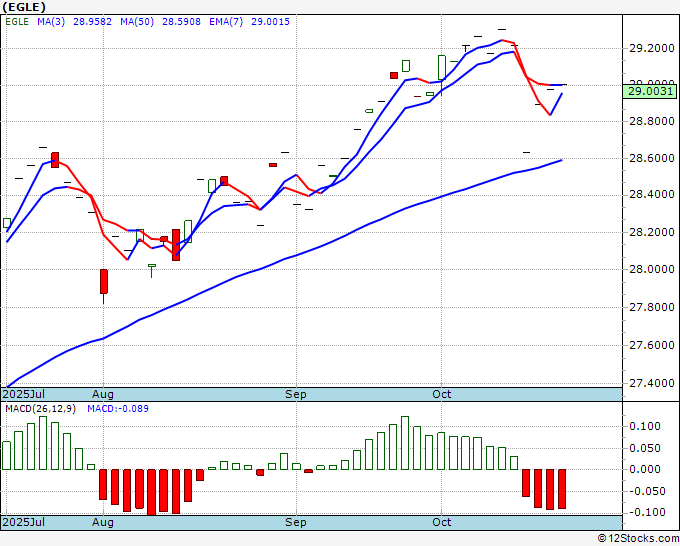This screenshot has width=680, height=546.
Task: Select the 28.2000 price axis label
Action: (652, 232)
